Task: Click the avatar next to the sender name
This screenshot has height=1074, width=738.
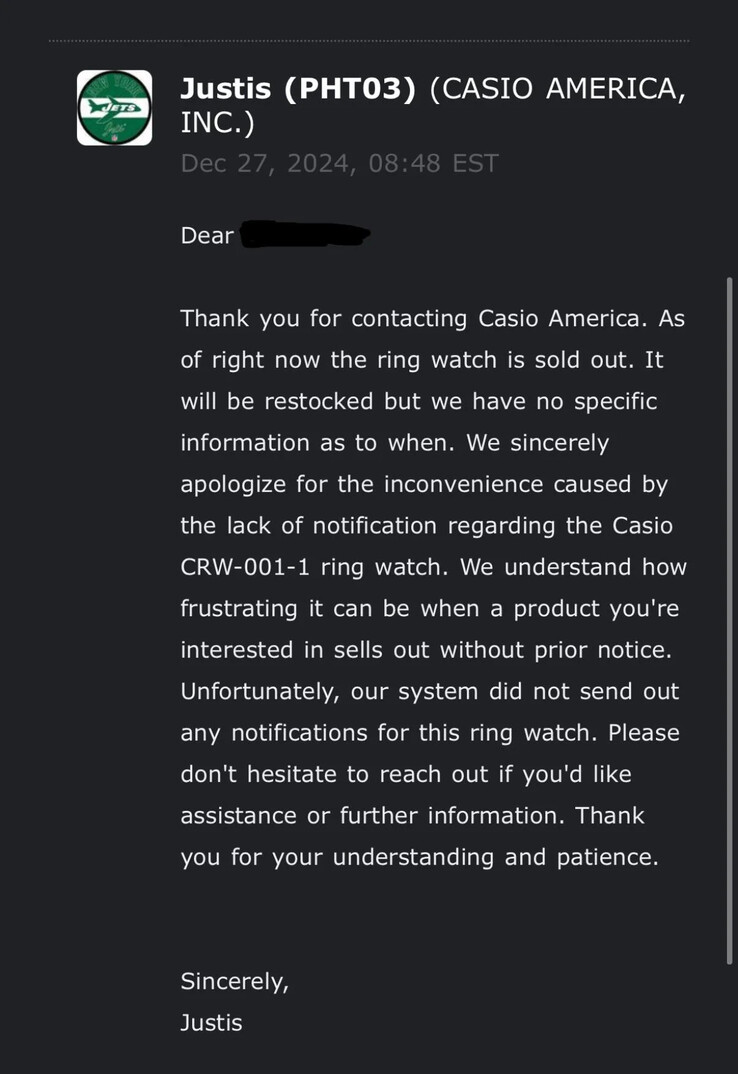Action: click(114, 106)
